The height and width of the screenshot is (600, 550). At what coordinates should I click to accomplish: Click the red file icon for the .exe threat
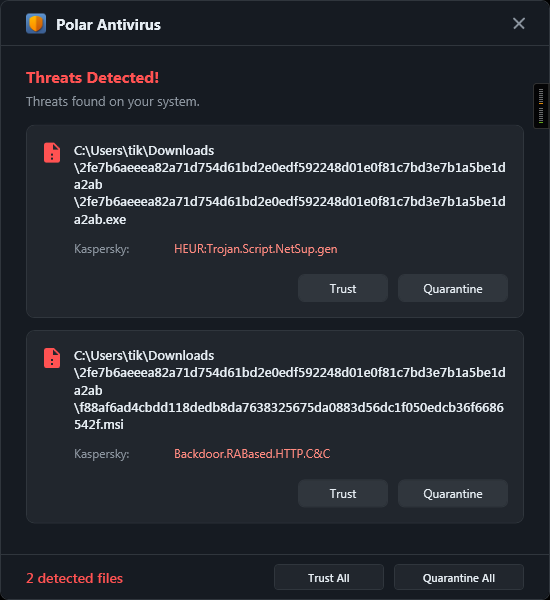(x=52, y=153)
